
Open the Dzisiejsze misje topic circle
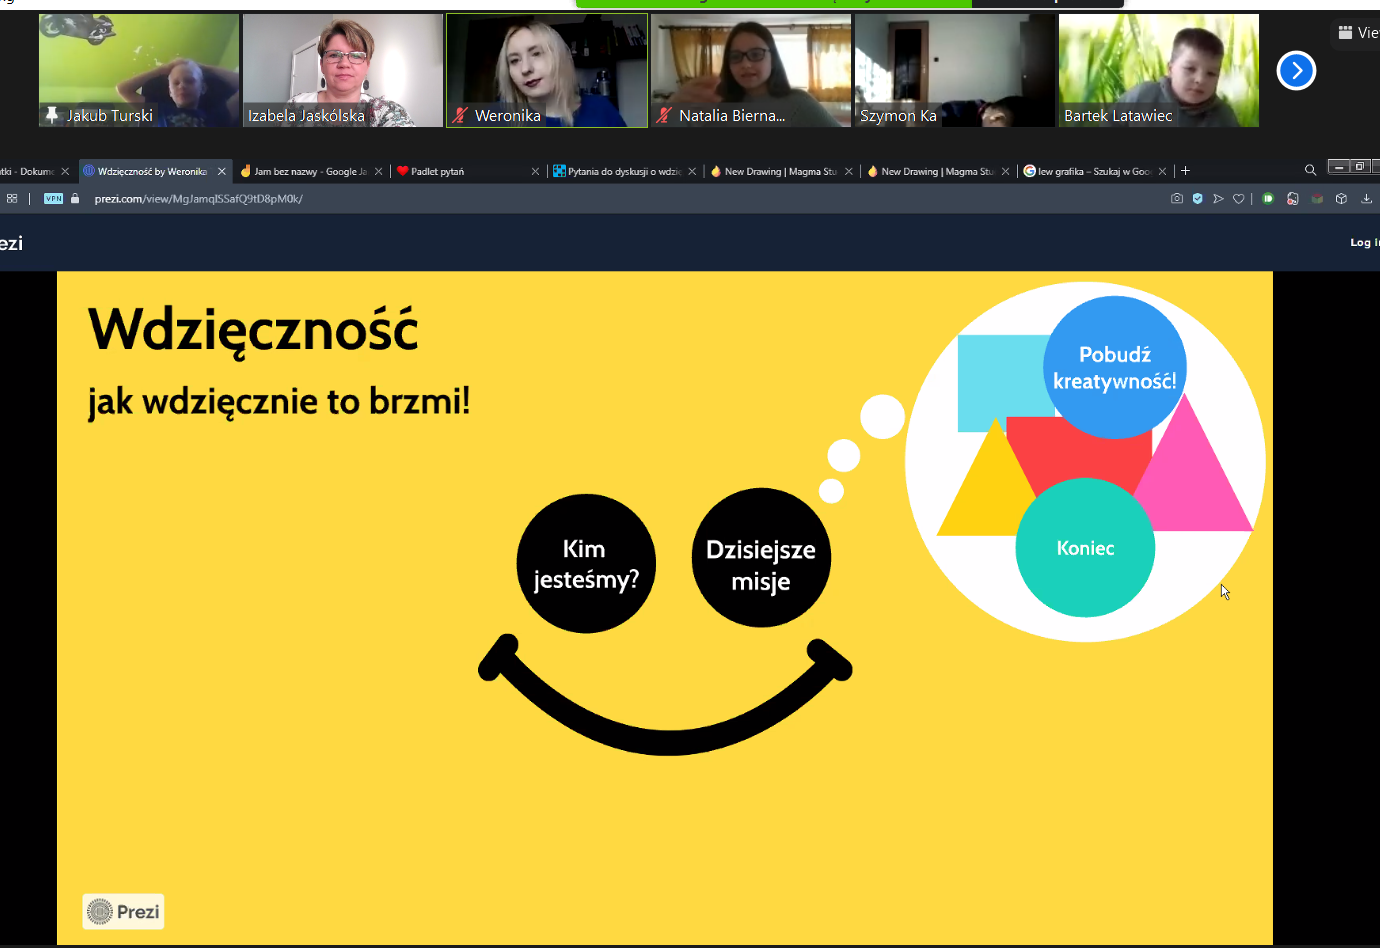click(761, 558)
